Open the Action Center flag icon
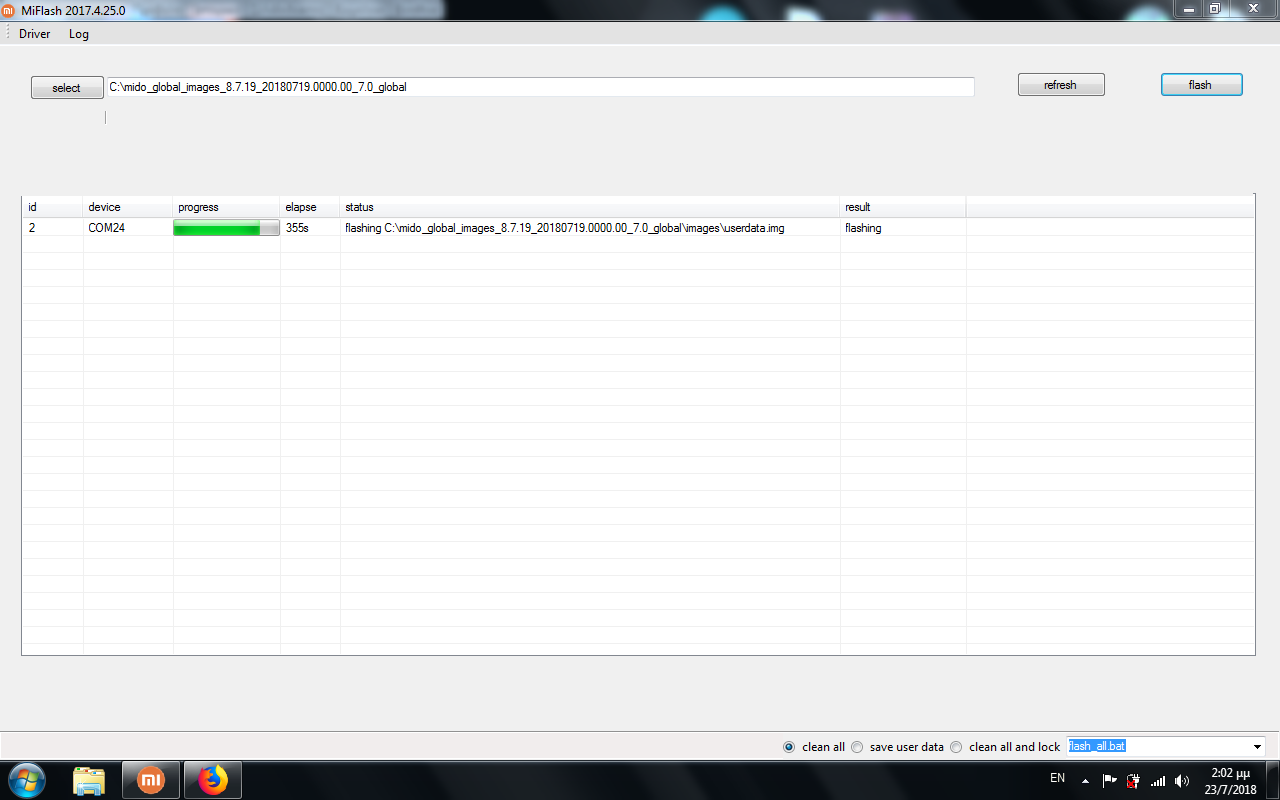 click(1109, 780)
